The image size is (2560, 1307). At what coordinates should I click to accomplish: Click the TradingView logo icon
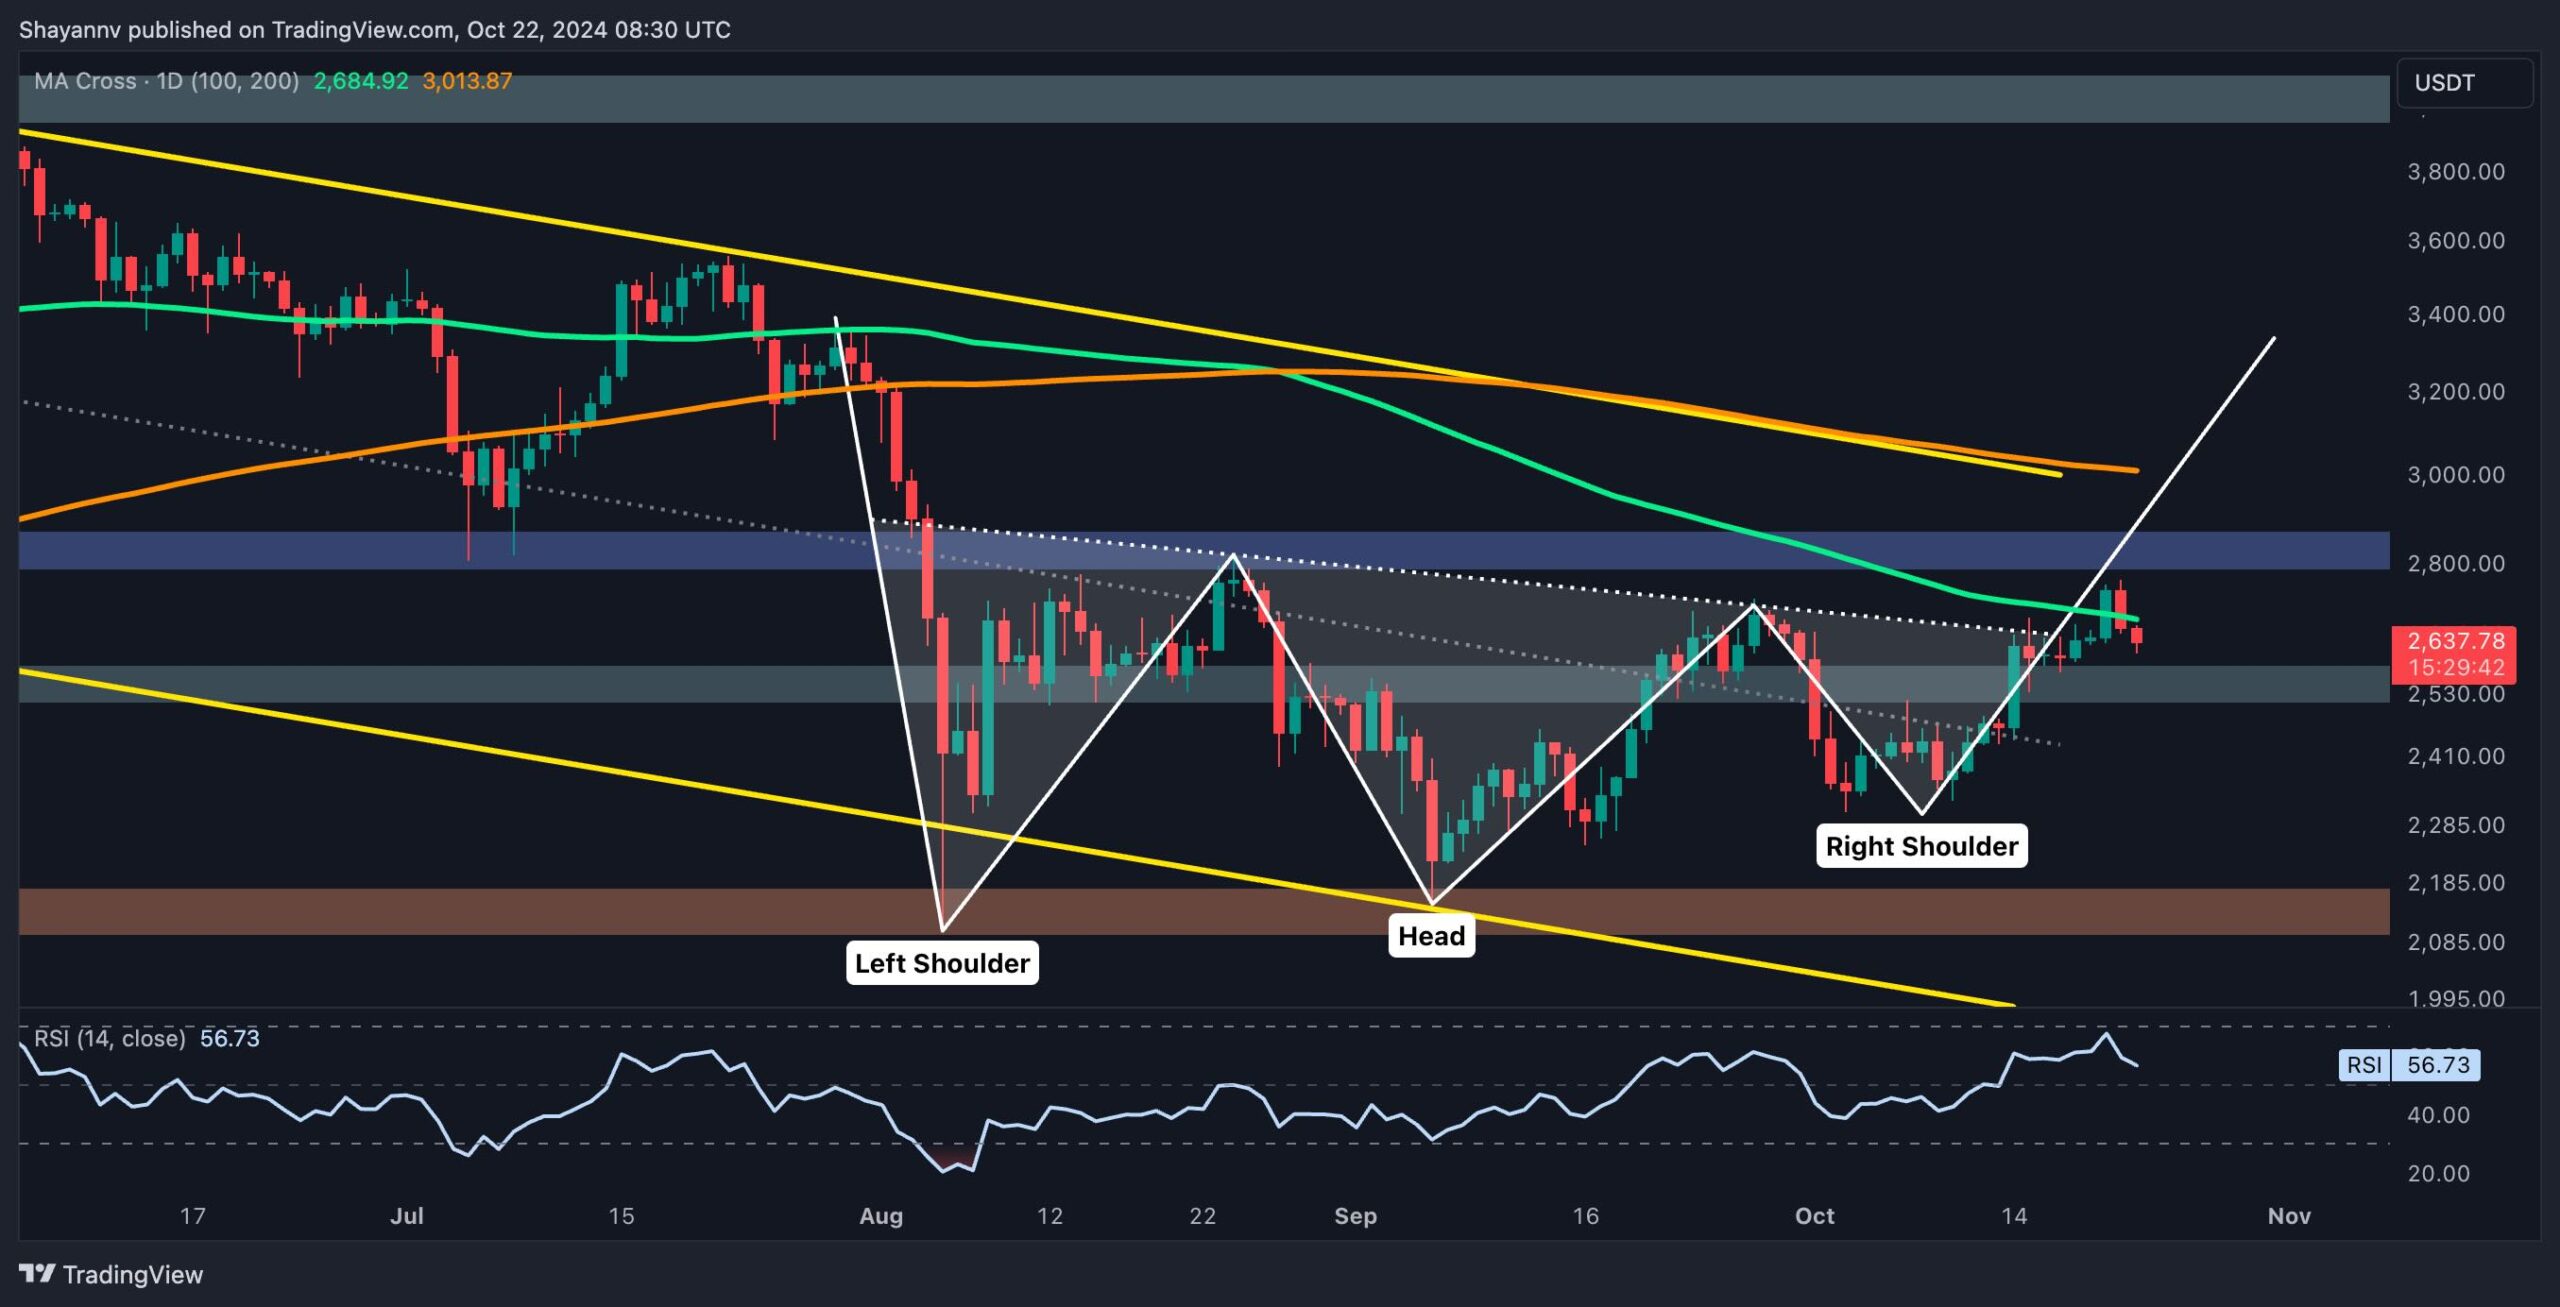click(37, 1273)
